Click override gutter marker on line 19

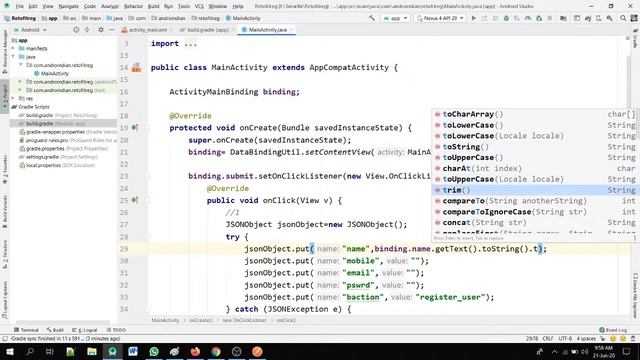(135, 128)
